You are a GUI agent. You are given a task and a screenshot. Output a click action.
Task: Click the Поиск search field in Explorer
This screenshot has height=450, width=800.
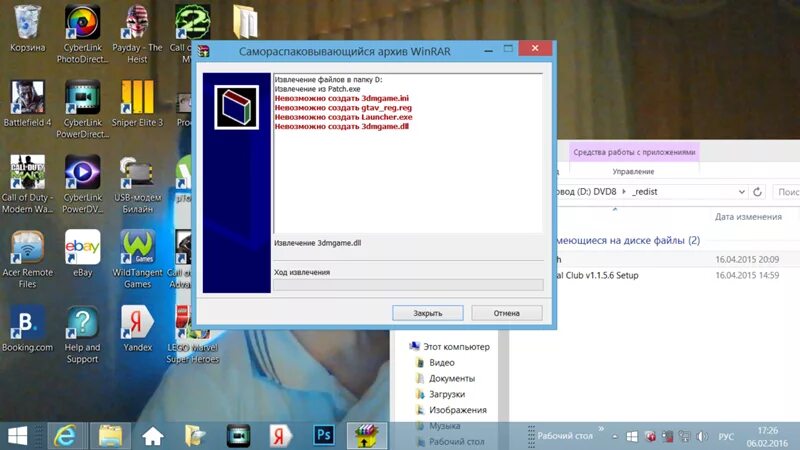tap(786, 192)
